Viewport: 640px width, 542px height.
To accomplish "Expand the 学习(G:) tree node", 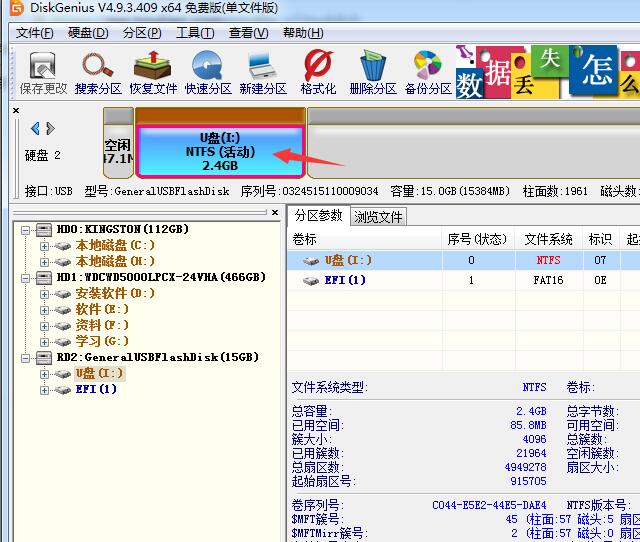I will [44, 342].
